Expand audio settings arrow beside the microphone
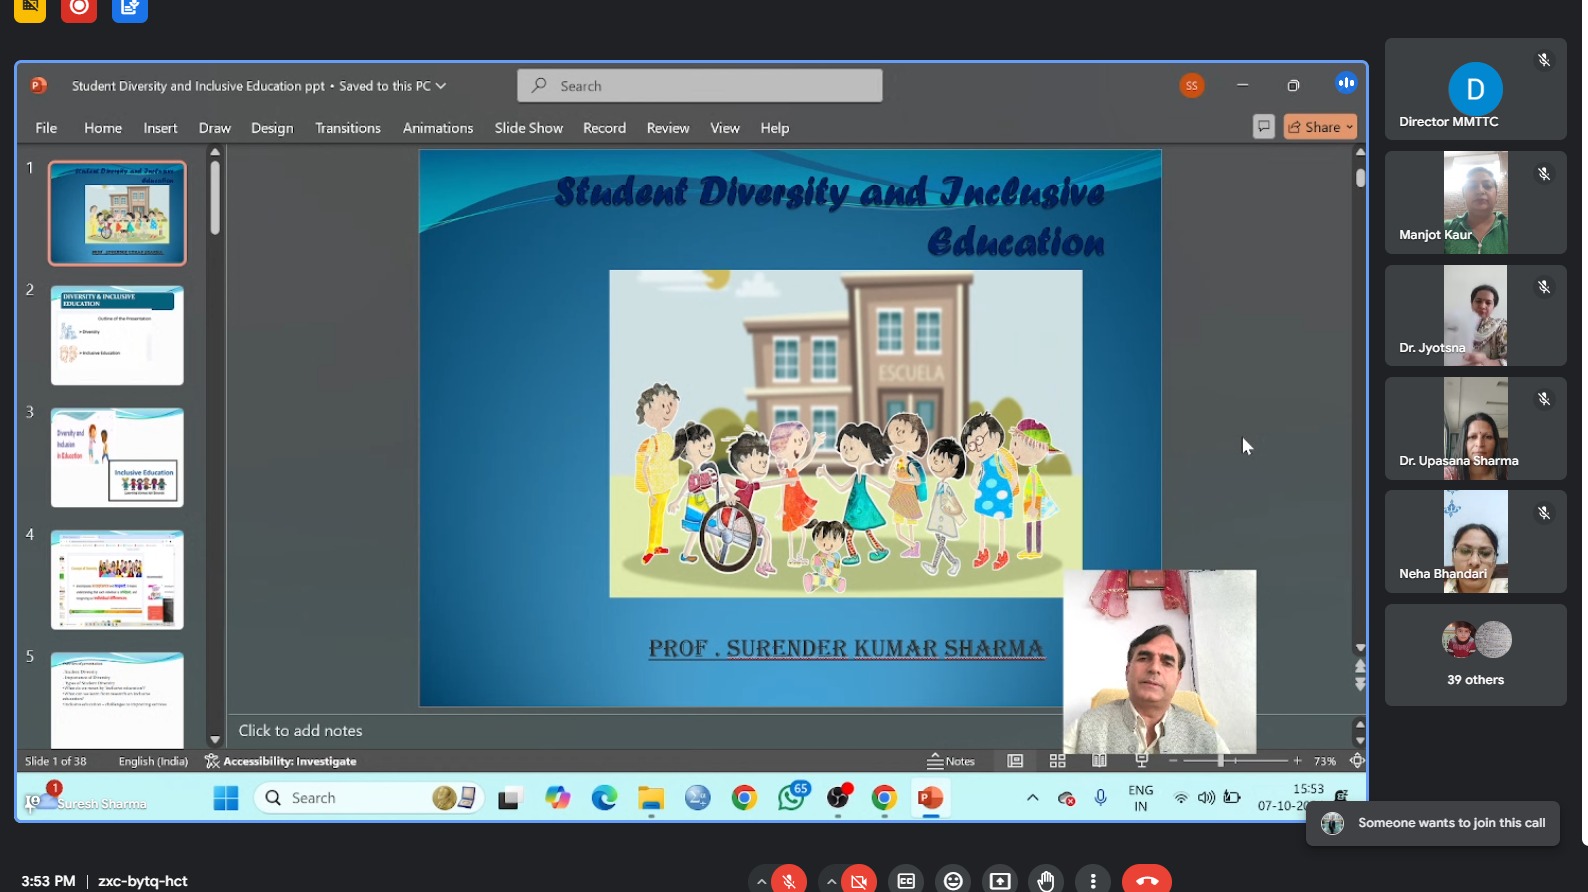1588x892 pixels. [x=761, y=881]
